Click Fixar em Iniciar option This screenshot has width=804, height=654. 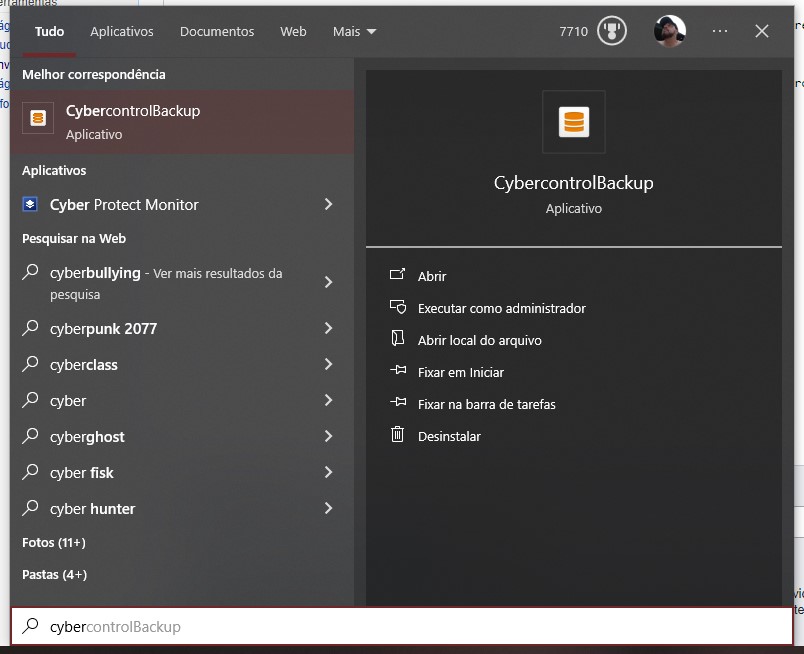(x=460, y=372)
